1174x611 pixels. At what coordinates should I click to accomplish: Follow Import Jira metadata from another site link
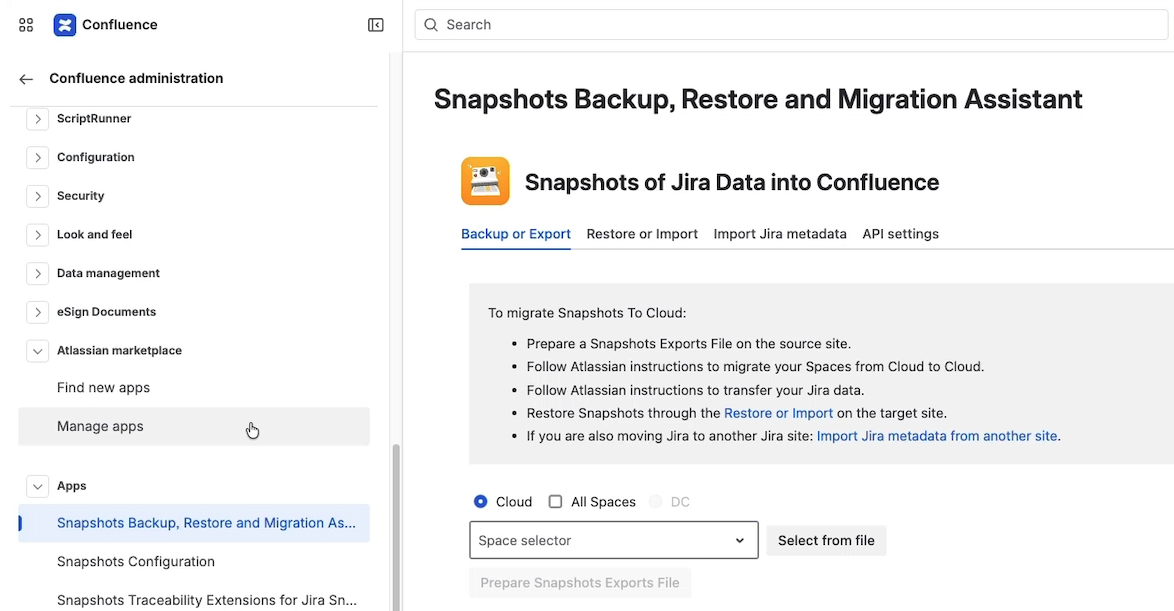tap(937, 436)
